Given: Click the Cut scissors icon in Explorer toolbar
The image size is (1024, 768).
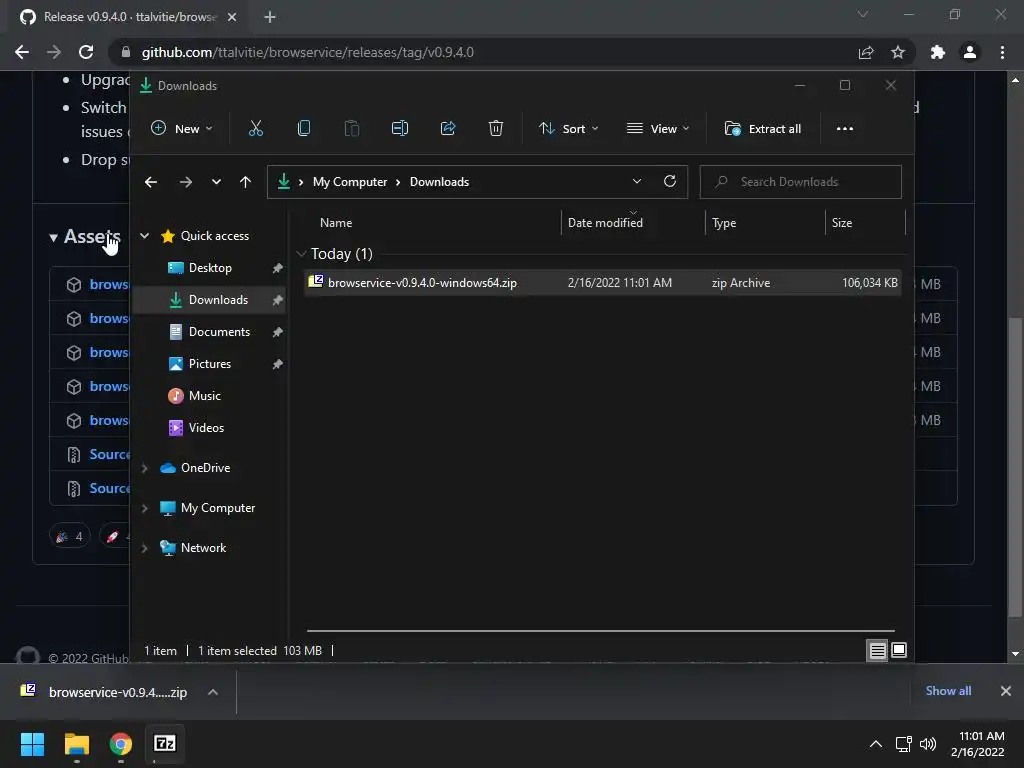Looking at the screenshot, I should (x=255, y=129).
